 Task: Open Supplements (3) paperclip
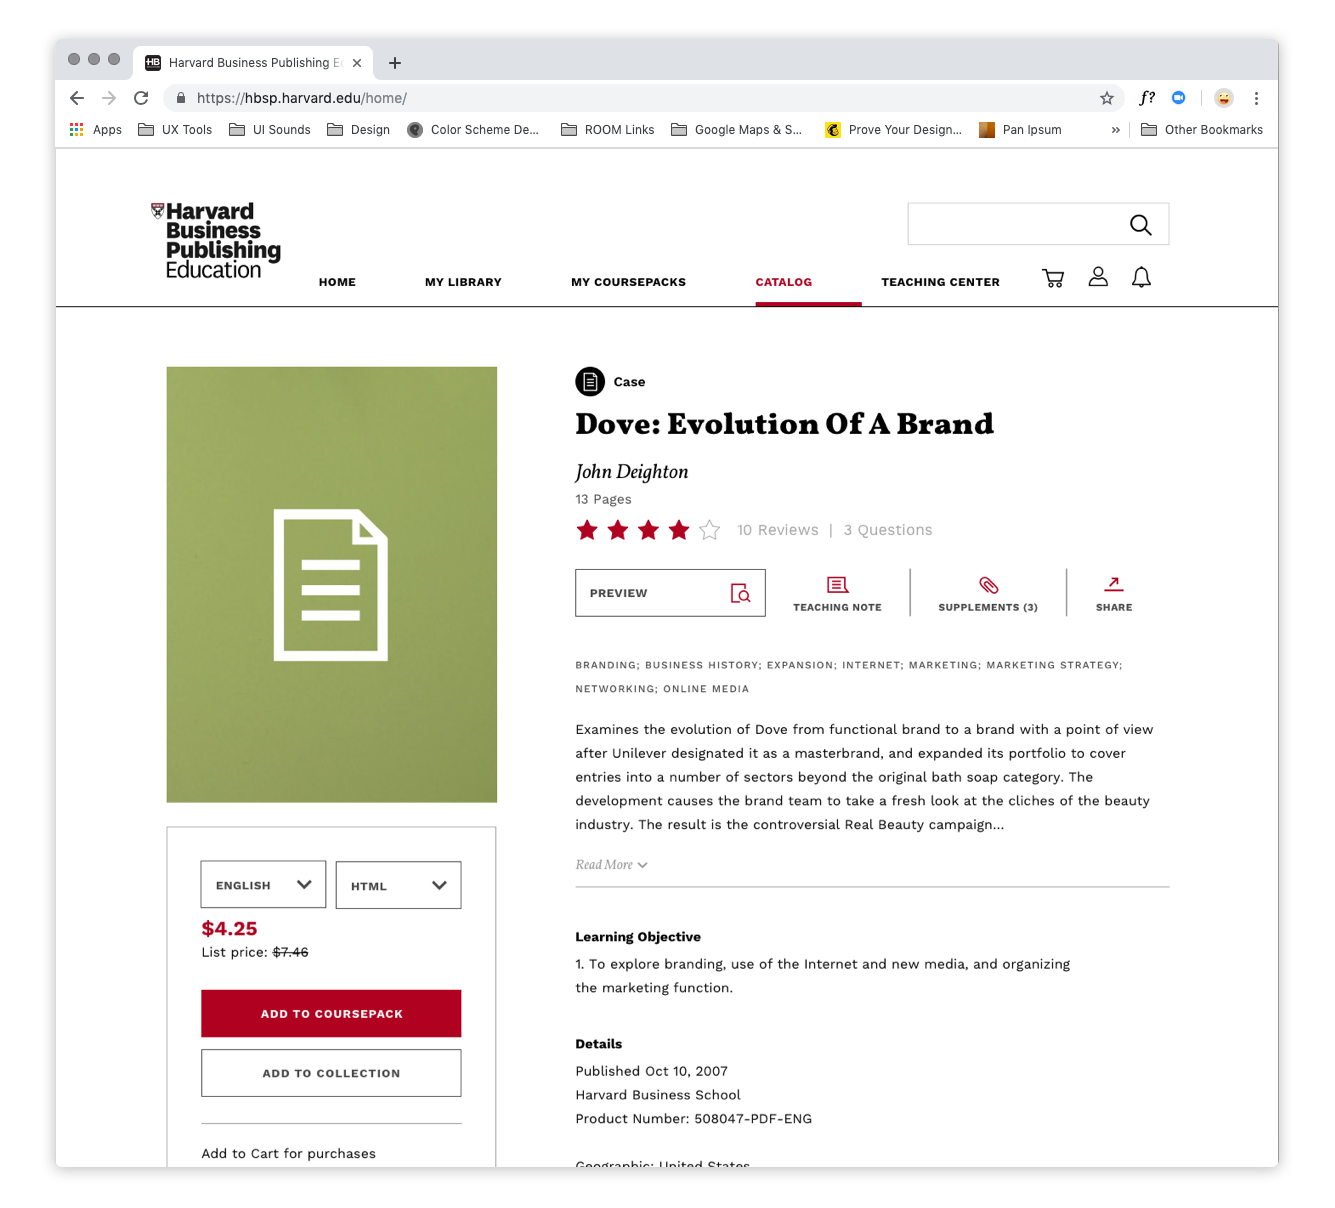[x=988, y=593]
